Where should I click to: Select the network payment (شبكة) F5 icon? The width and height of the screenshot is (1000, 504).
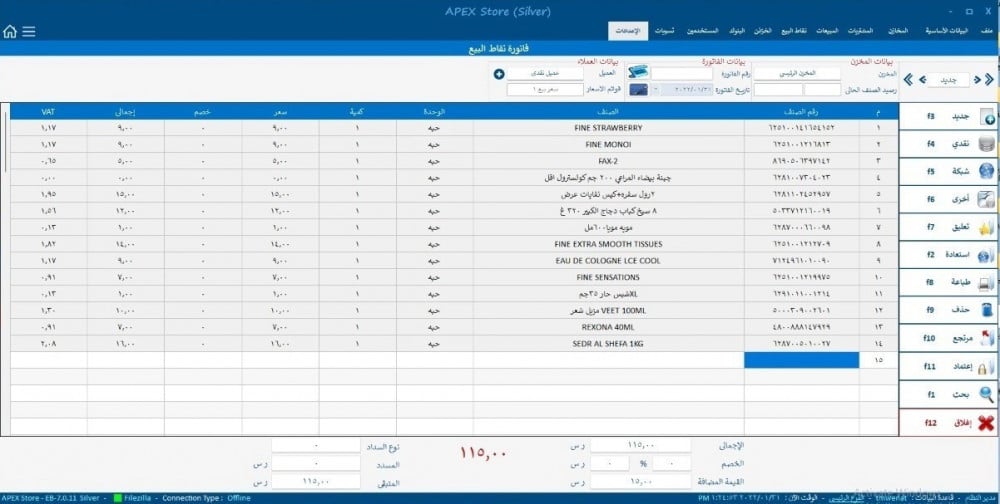[x=985, y=171]
